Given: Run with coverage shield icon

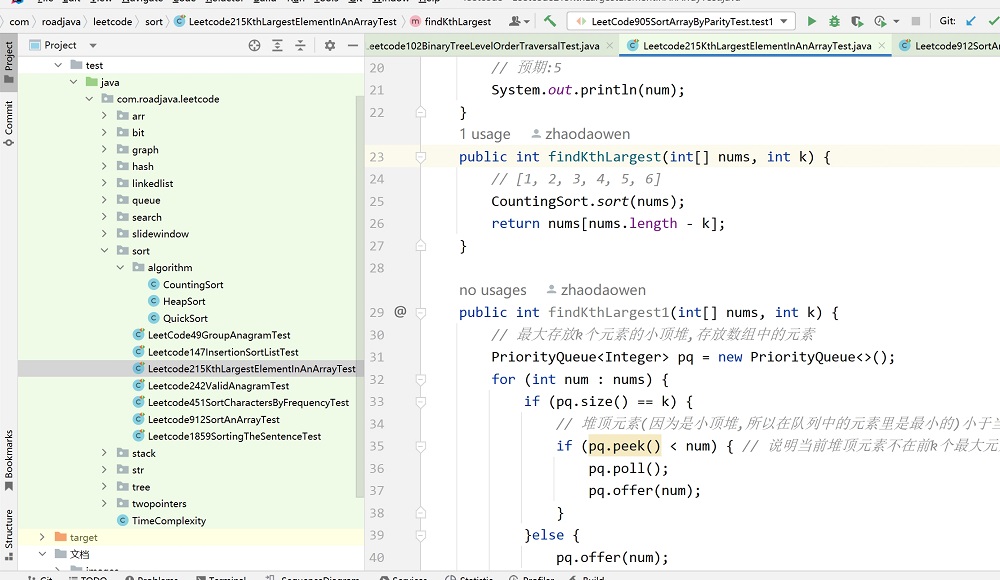Looking at the screenshot, I should [857, 21].
